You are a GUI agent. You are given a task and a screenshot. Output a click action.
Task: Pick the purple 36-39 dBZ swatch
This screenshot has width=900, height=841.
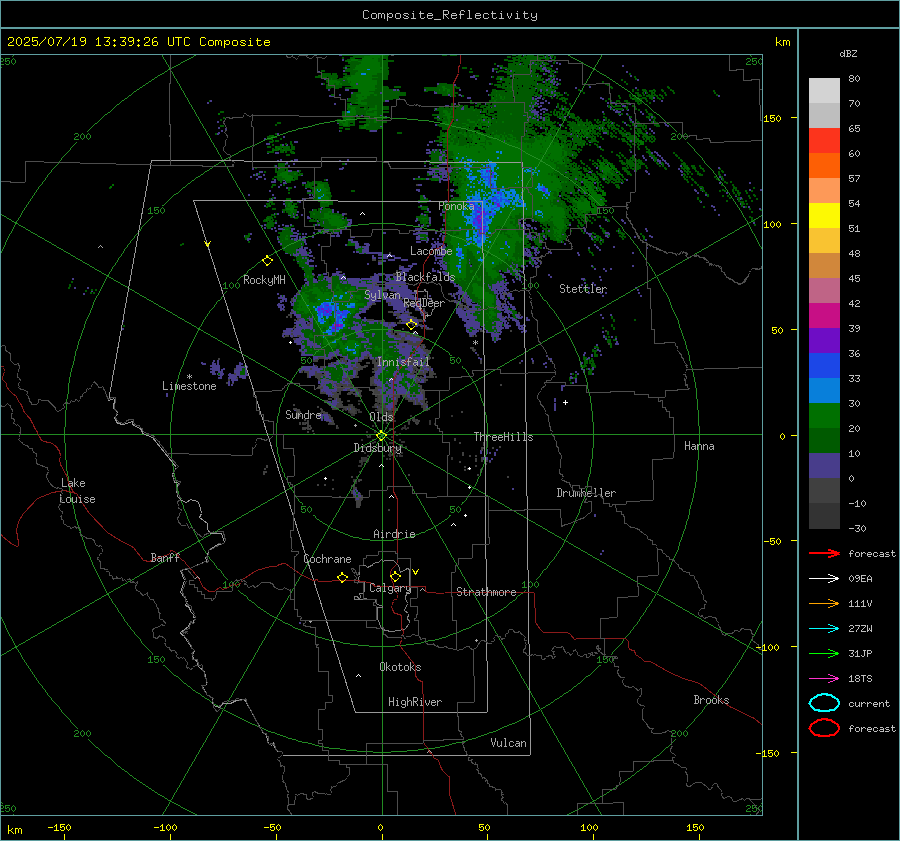click(824, 340)
